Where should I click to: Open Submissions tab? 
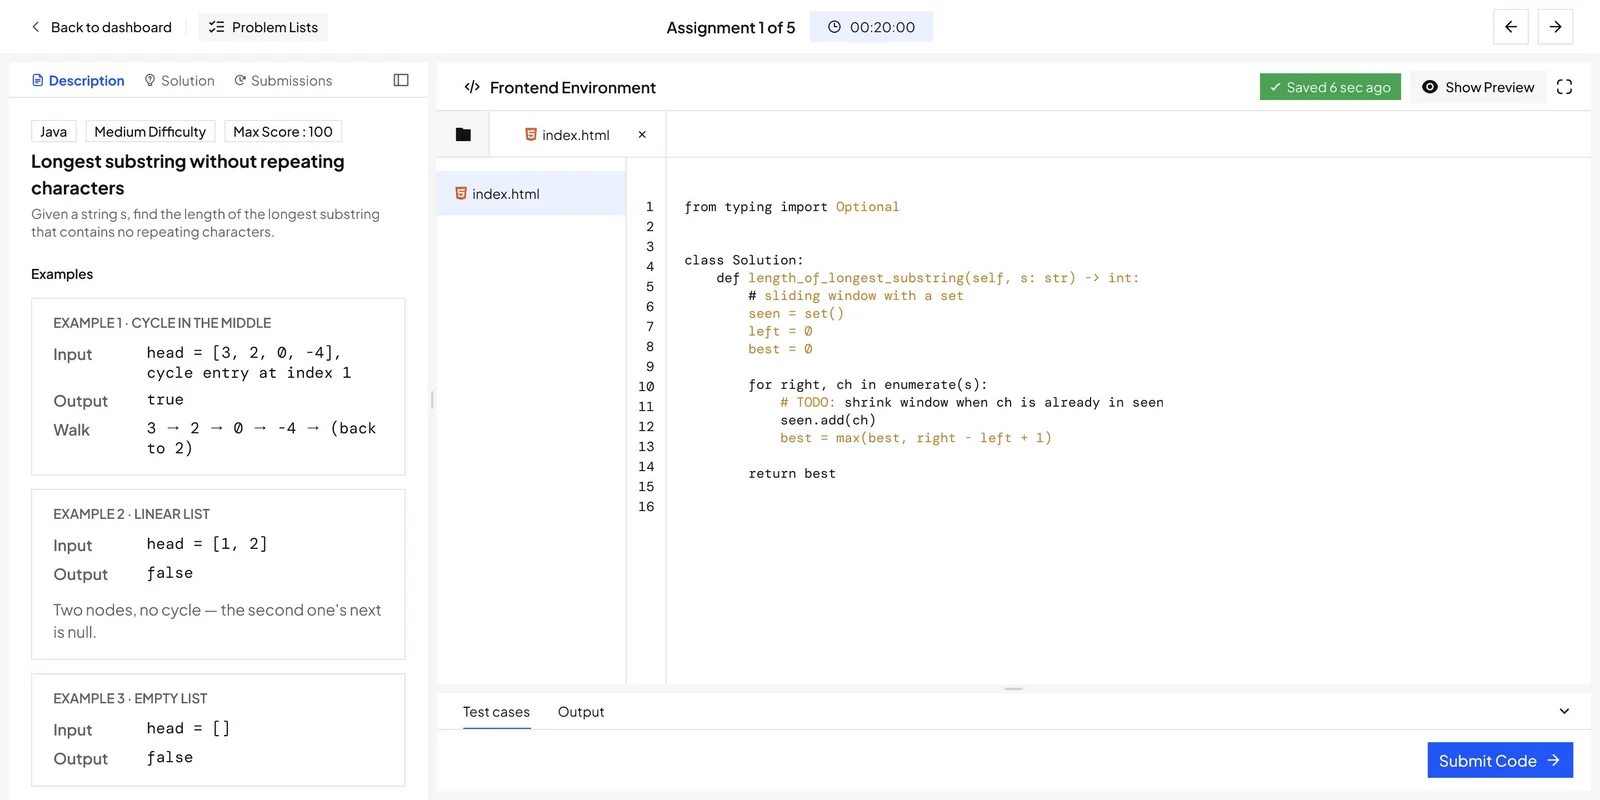pos(283,80)
